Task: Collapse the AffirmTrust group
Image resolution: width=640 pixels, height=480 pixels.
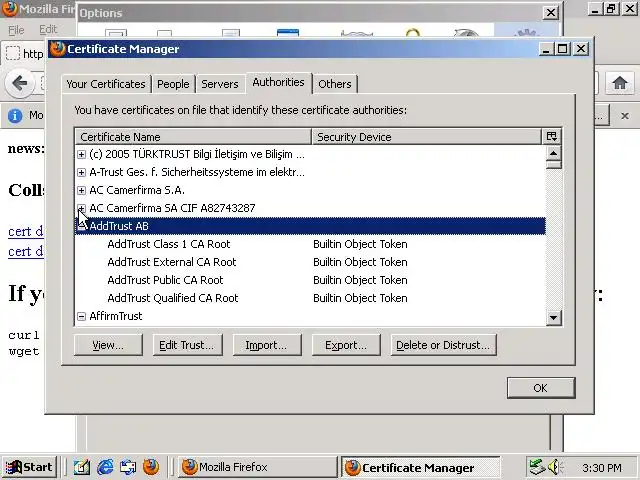Action: tap(81, 316)
